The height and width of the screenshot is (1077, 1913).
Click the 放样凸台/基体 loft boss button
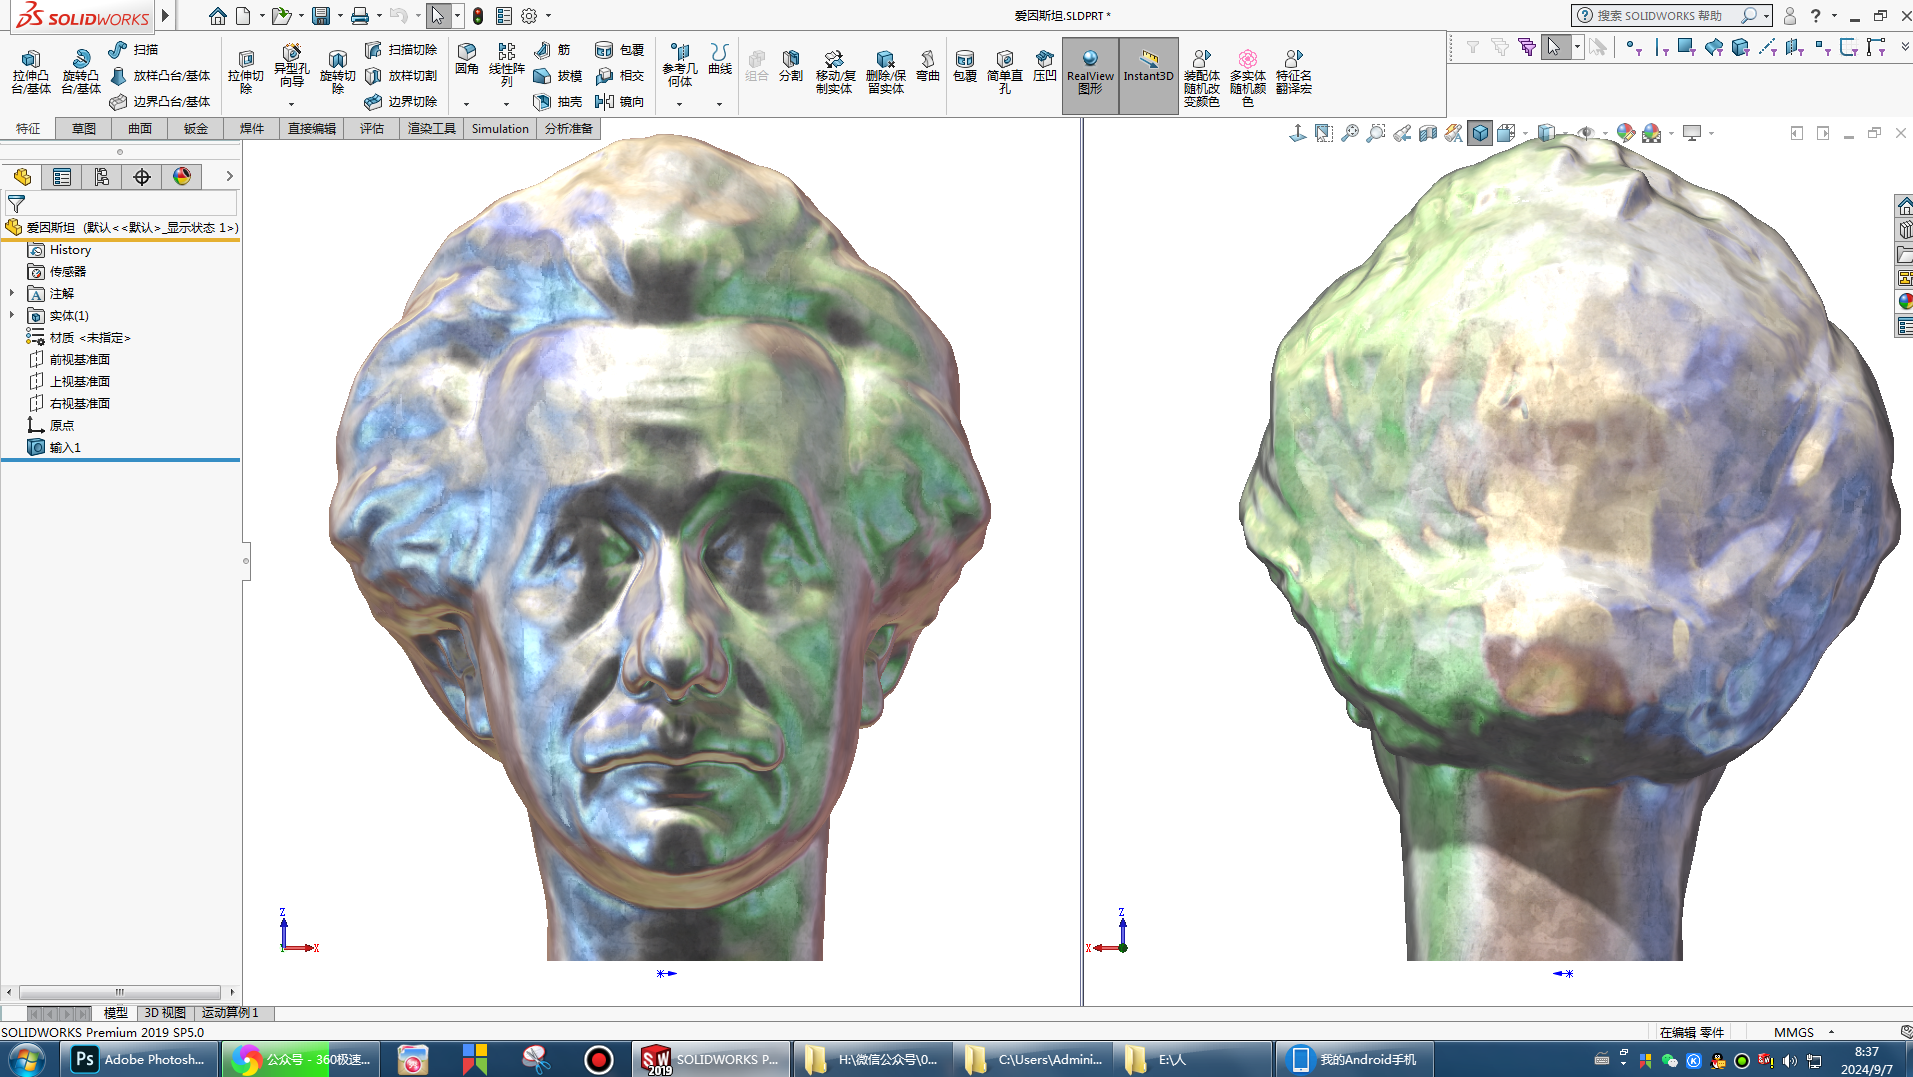[x=160, y=75]
